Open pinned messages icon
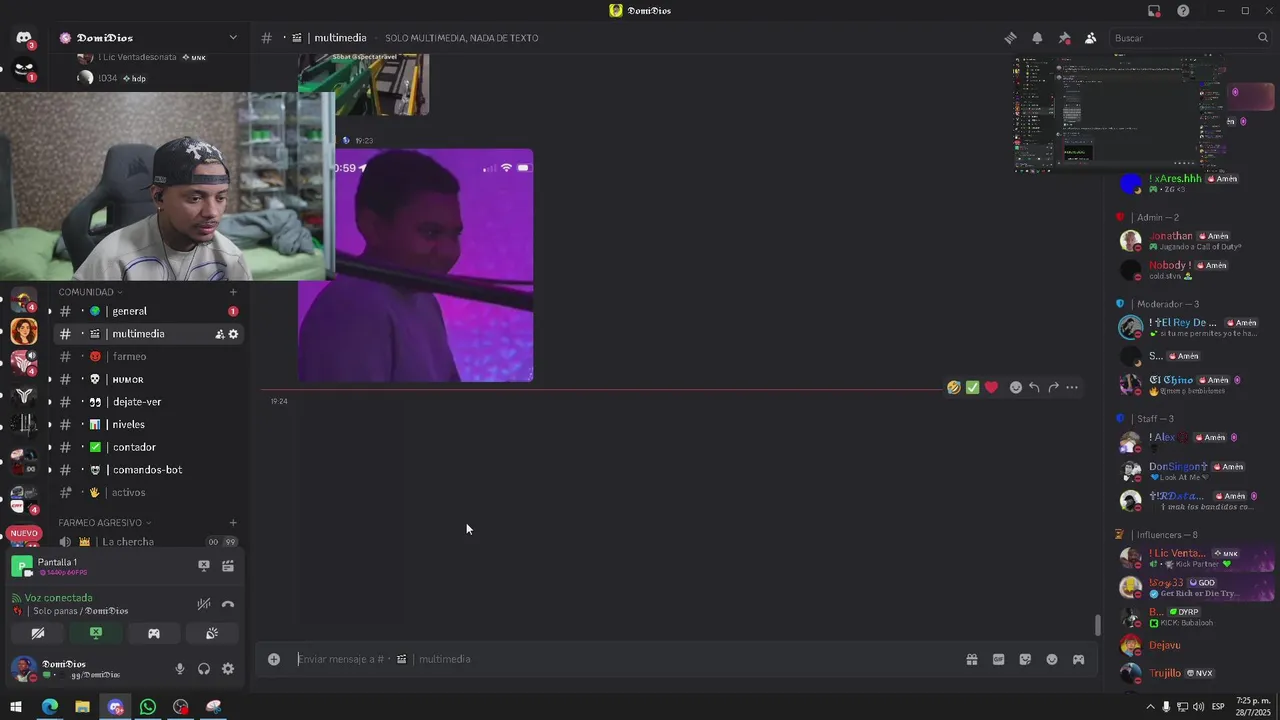 click(1064, 38)
